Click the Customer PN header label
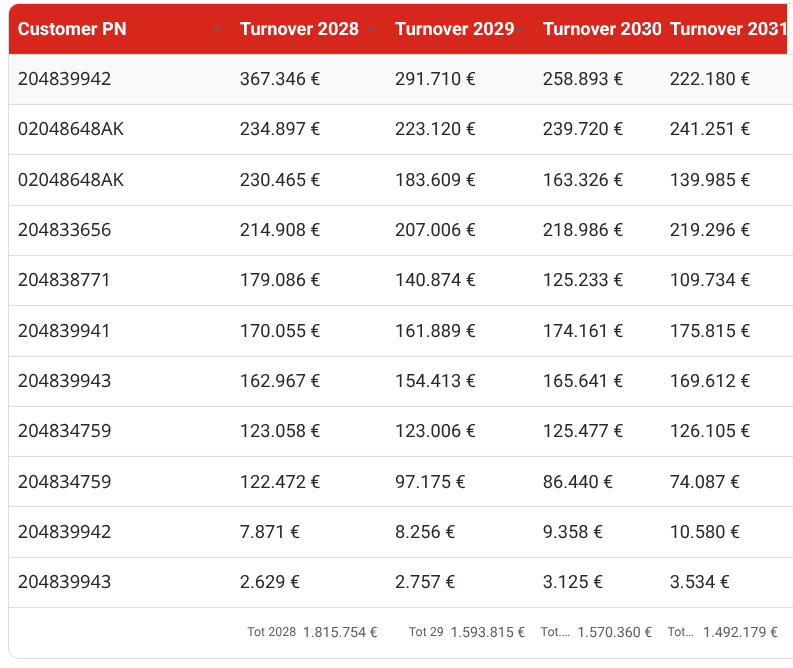The height and width of the screenshot is (668, 793). pyautogui.click(x=72, y=29)
